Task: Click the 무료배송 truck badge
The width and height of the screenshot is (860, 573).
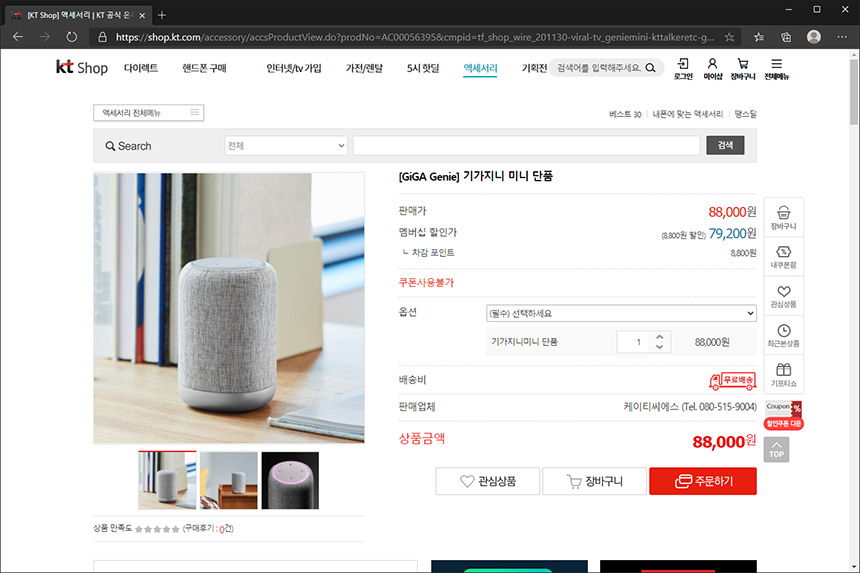Action: pos(732,381)
